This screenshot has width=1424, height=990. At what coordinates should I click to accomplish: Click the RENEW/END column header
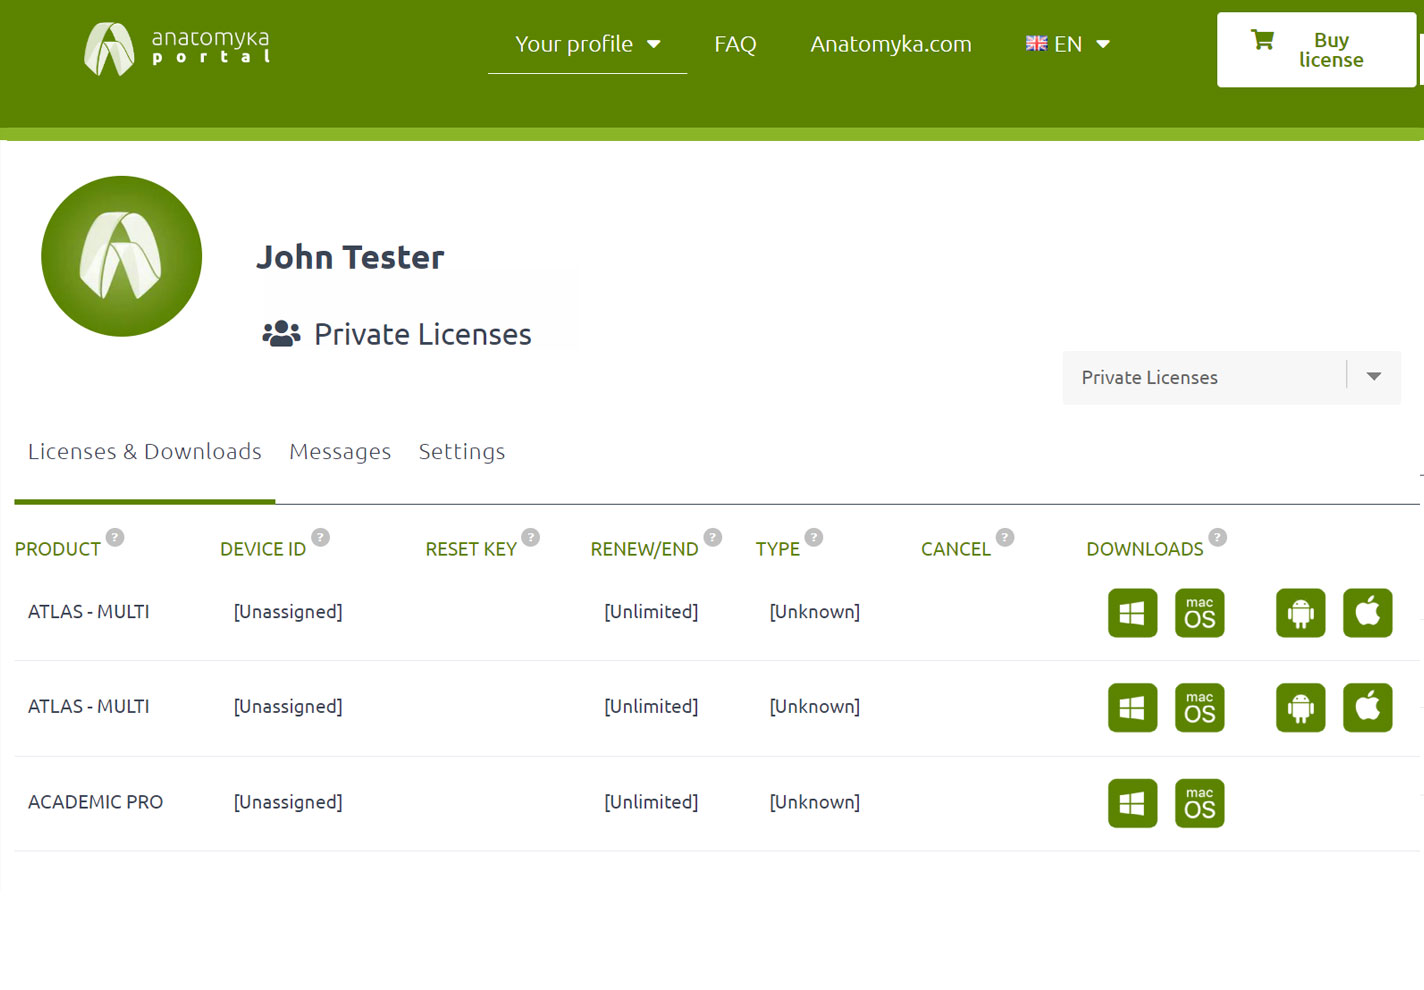pyautogui.click(x=644, y=549)
